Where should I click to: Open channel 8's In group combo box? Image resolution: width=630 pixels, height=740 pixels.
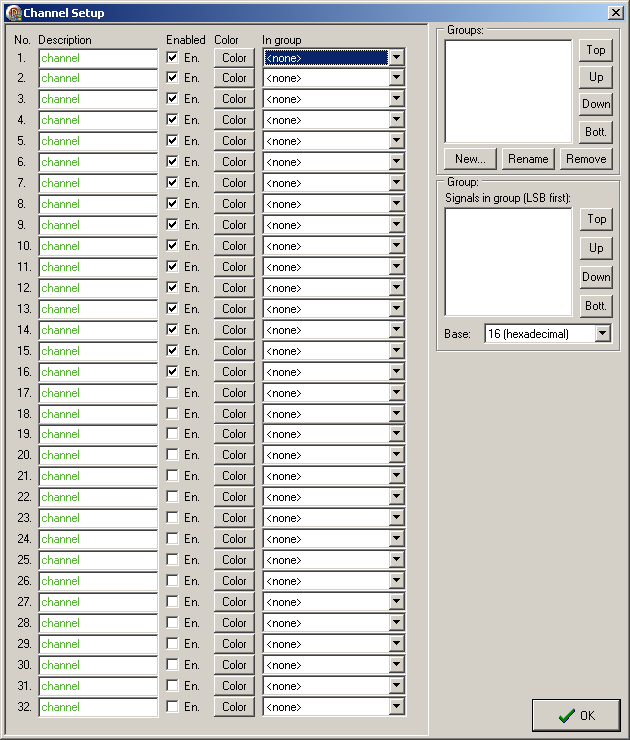tap(396, 204)
